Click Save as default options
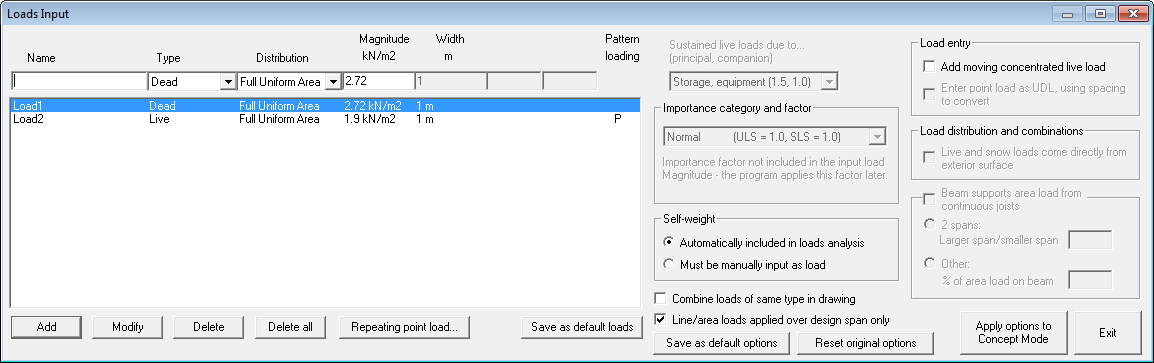The image size is (1154, 363). tap(721, 343)
